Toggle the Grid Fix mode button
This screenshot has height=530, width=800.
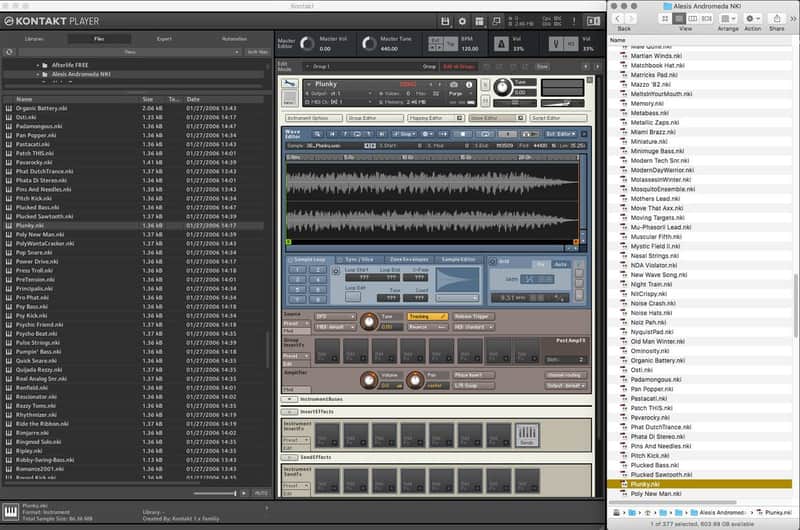coord(541,264)
